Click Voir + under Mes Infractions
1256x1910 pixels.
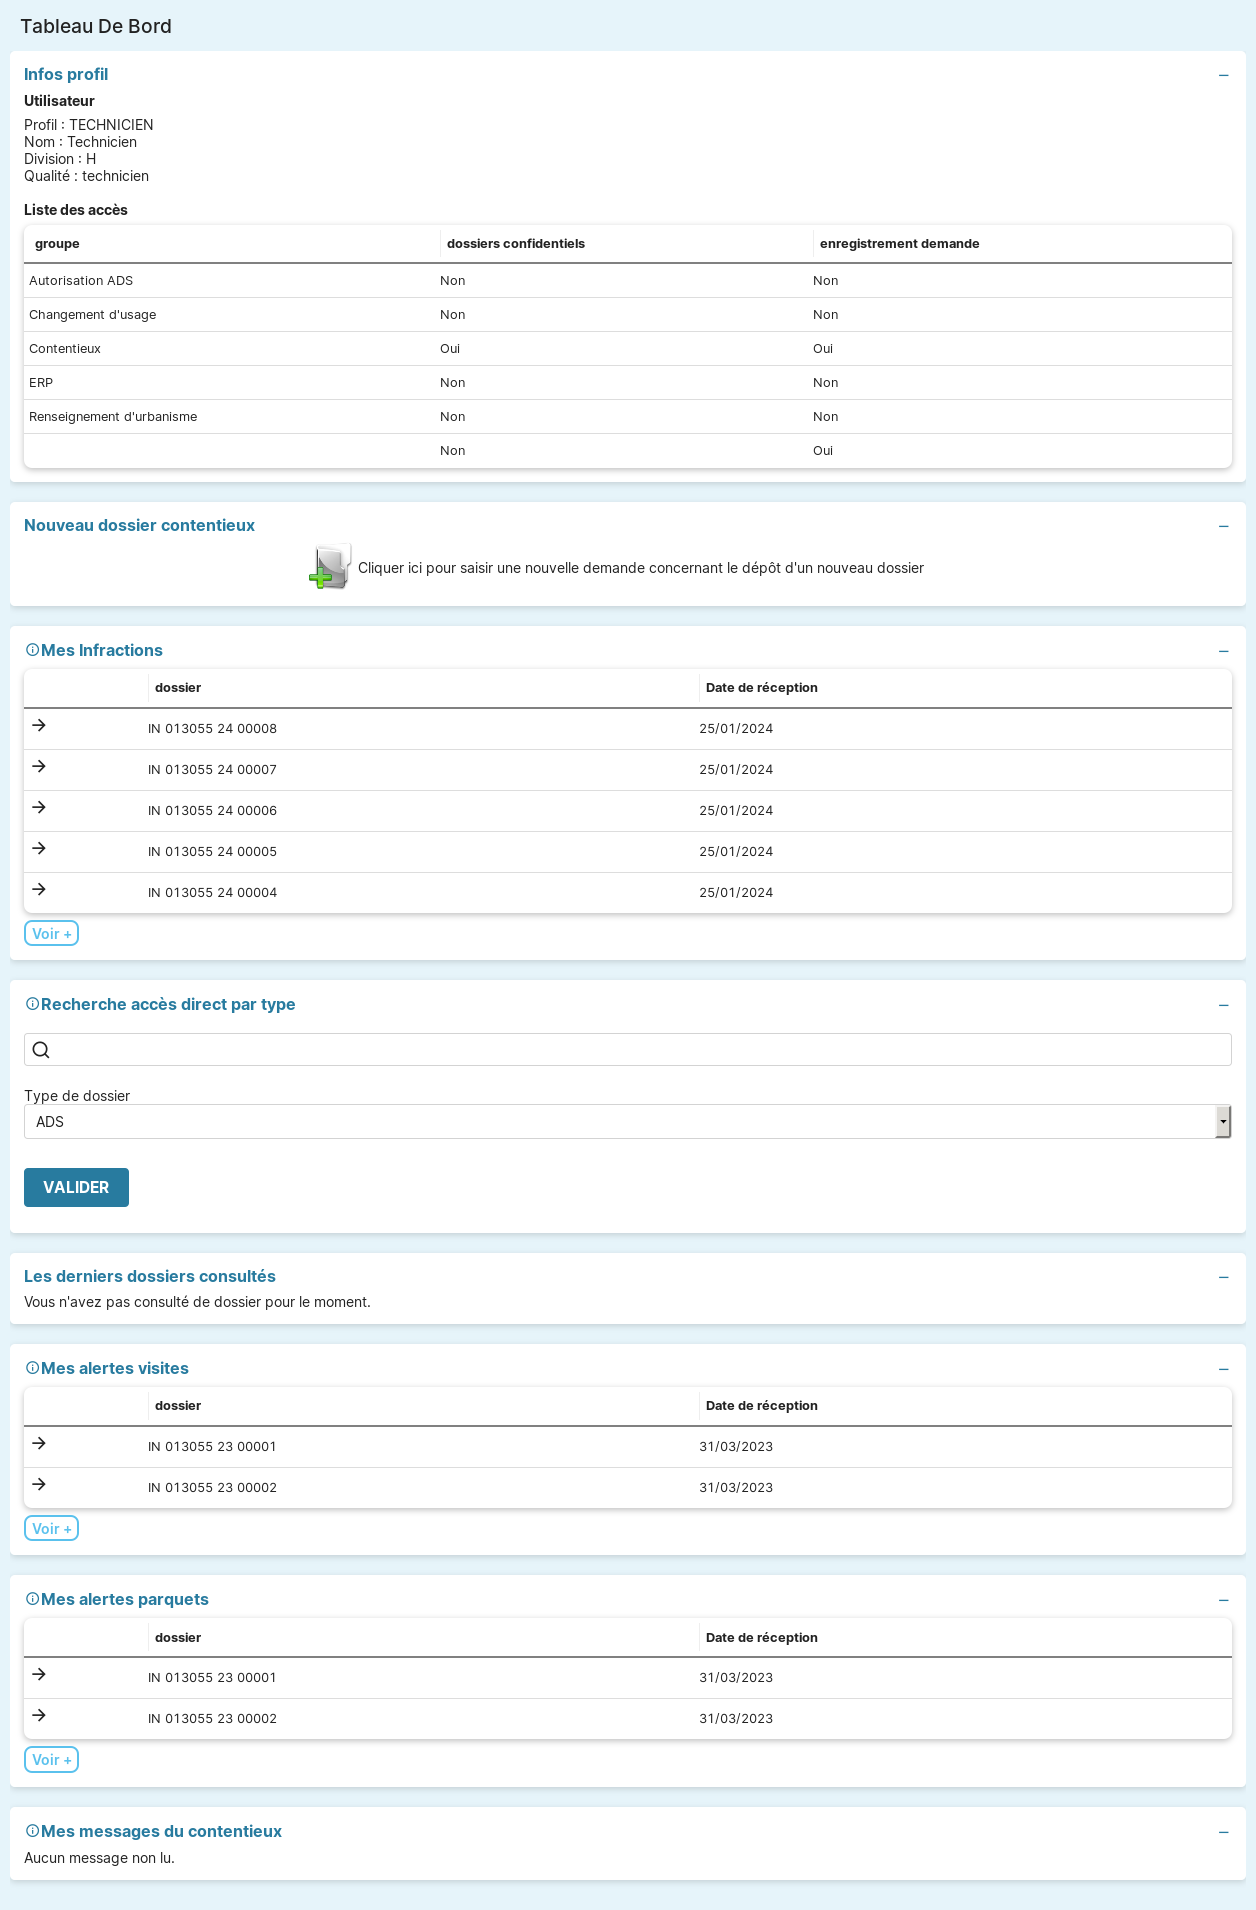click(x=51, y=933)
